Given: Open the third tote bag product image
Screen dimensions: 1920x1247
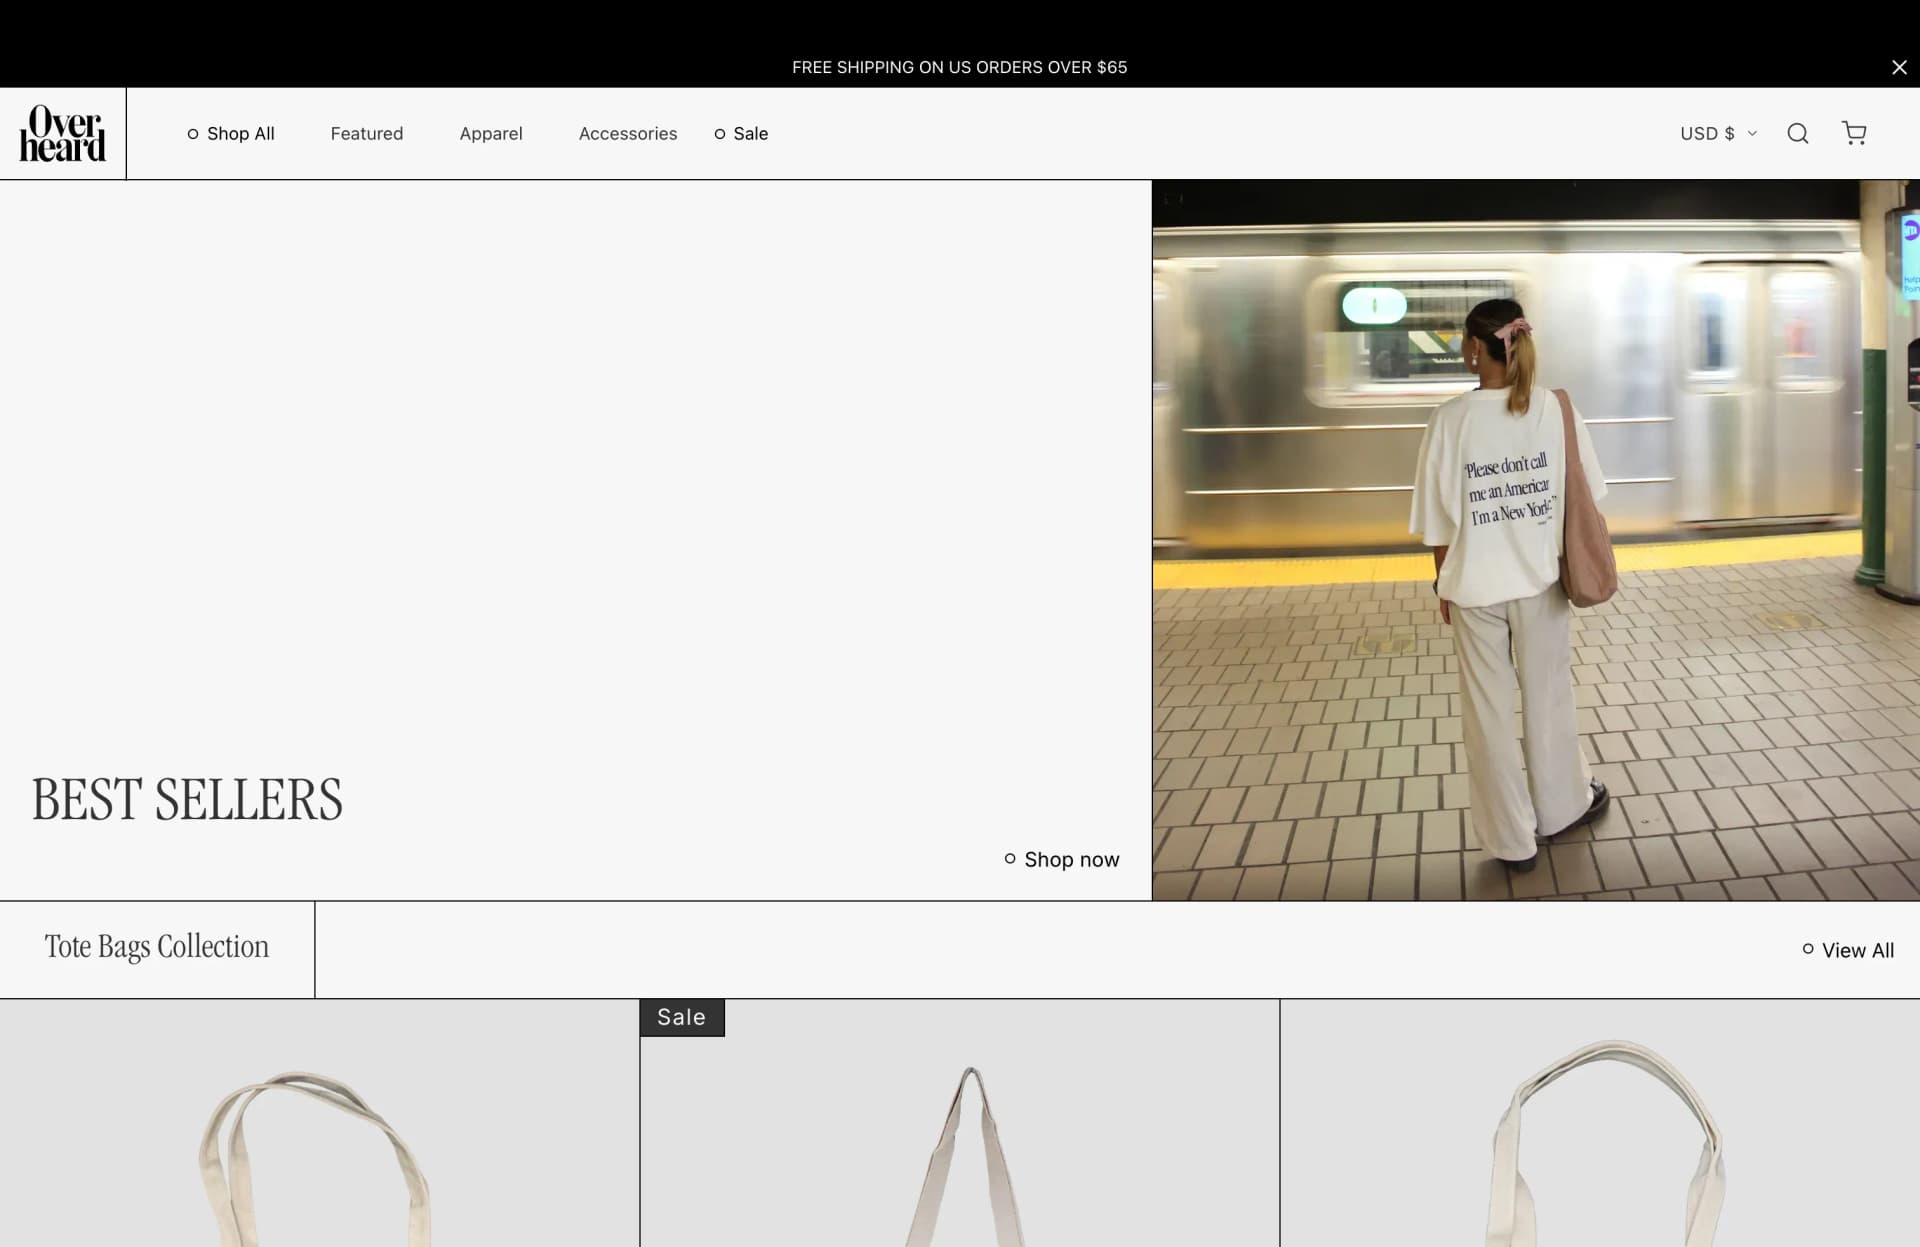Looking at the screenshot, I should (1600, 1123).
